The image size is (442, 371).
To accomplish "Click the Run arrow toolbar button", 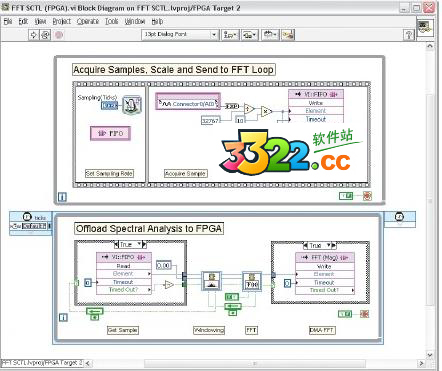I will [33, 35].
